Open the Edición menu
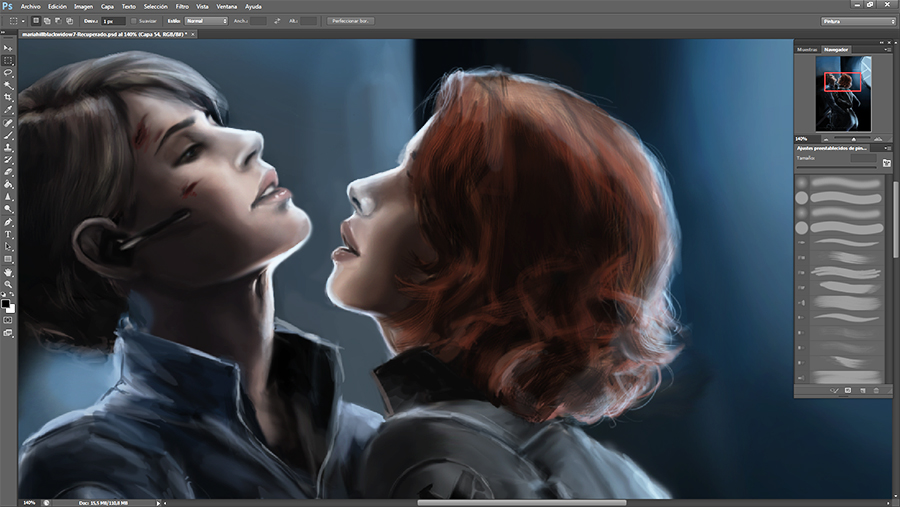The image size is (900, 507). click(57, 7)
